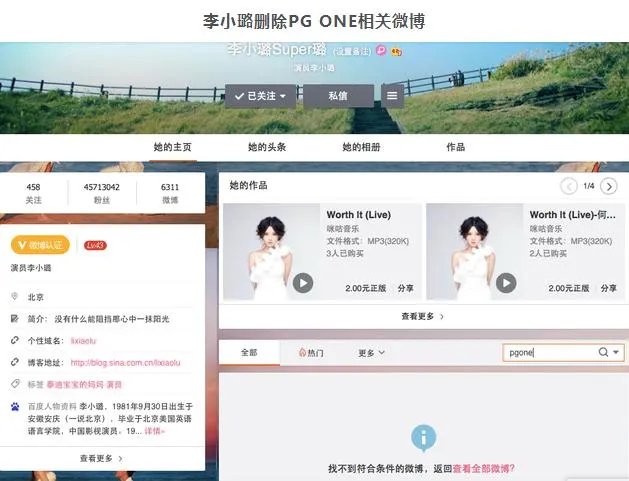Click the link icon beside 博客地址
Viewport: 629px width, 481px height.
click(14, 362)
